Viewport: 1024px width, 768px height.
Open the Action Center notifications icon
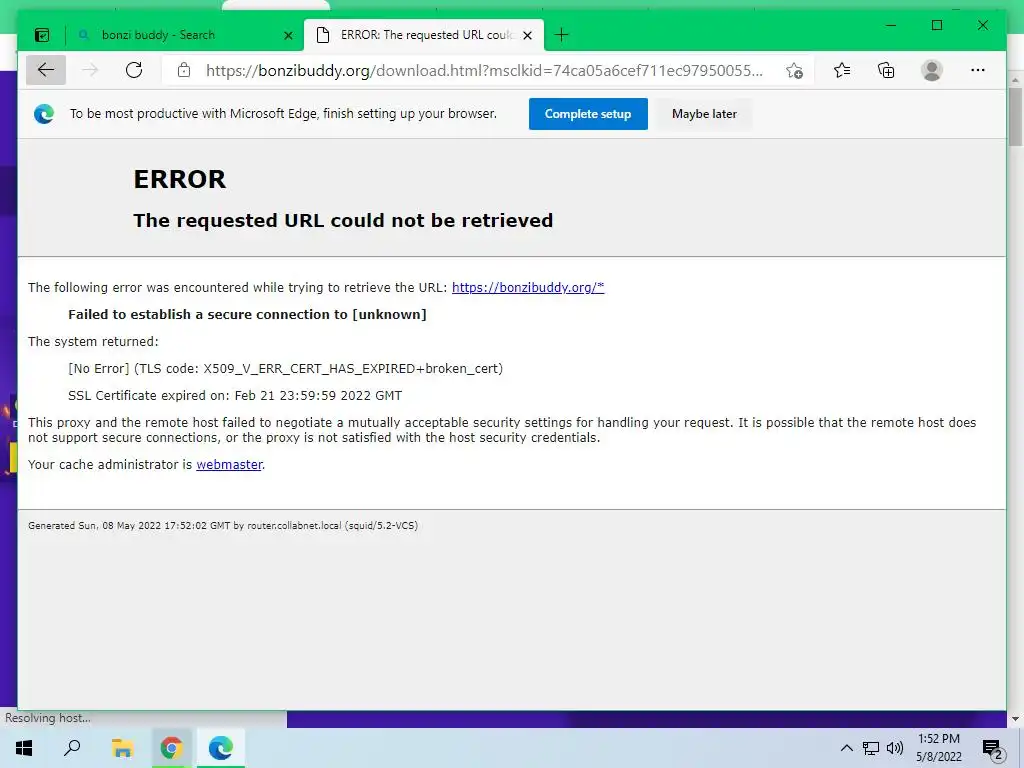click(x=992, y=749)
